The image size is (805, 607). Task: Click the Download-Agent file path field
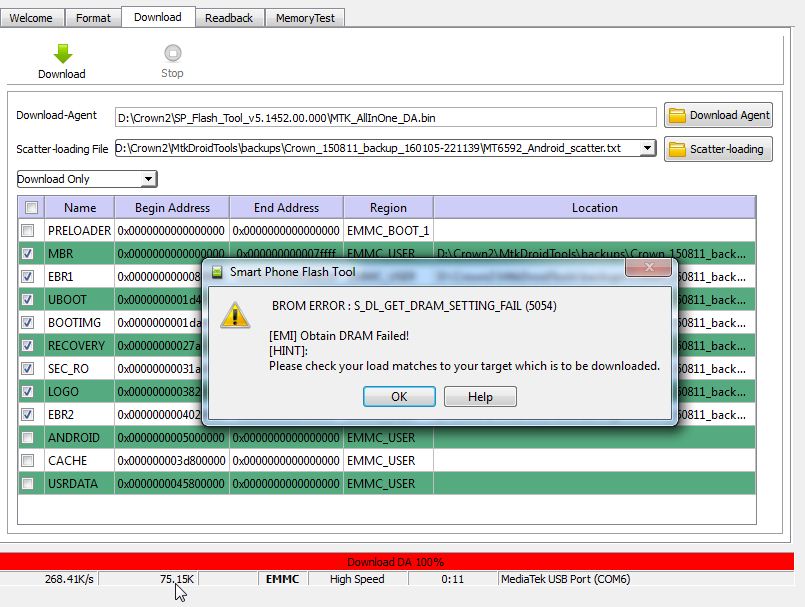click(x=385, y=118)
